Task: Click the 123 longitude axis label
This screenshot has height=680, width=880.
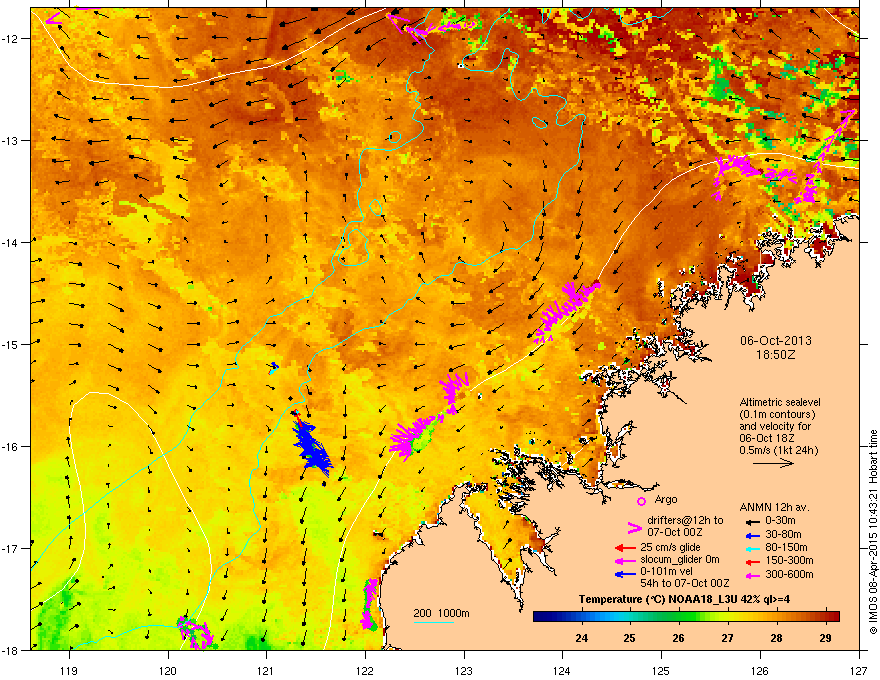Action: [x=464, y=670]
